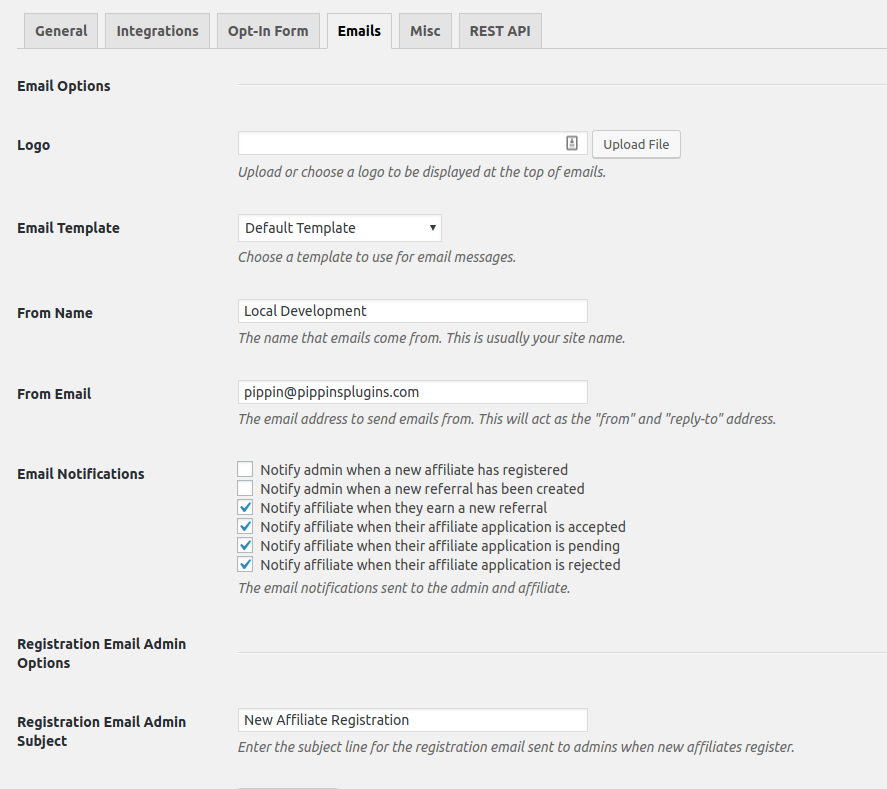Edit the Registration Email Admin Subject field
The height and width of the screenshot is (789, 887).
coord(413,720)
